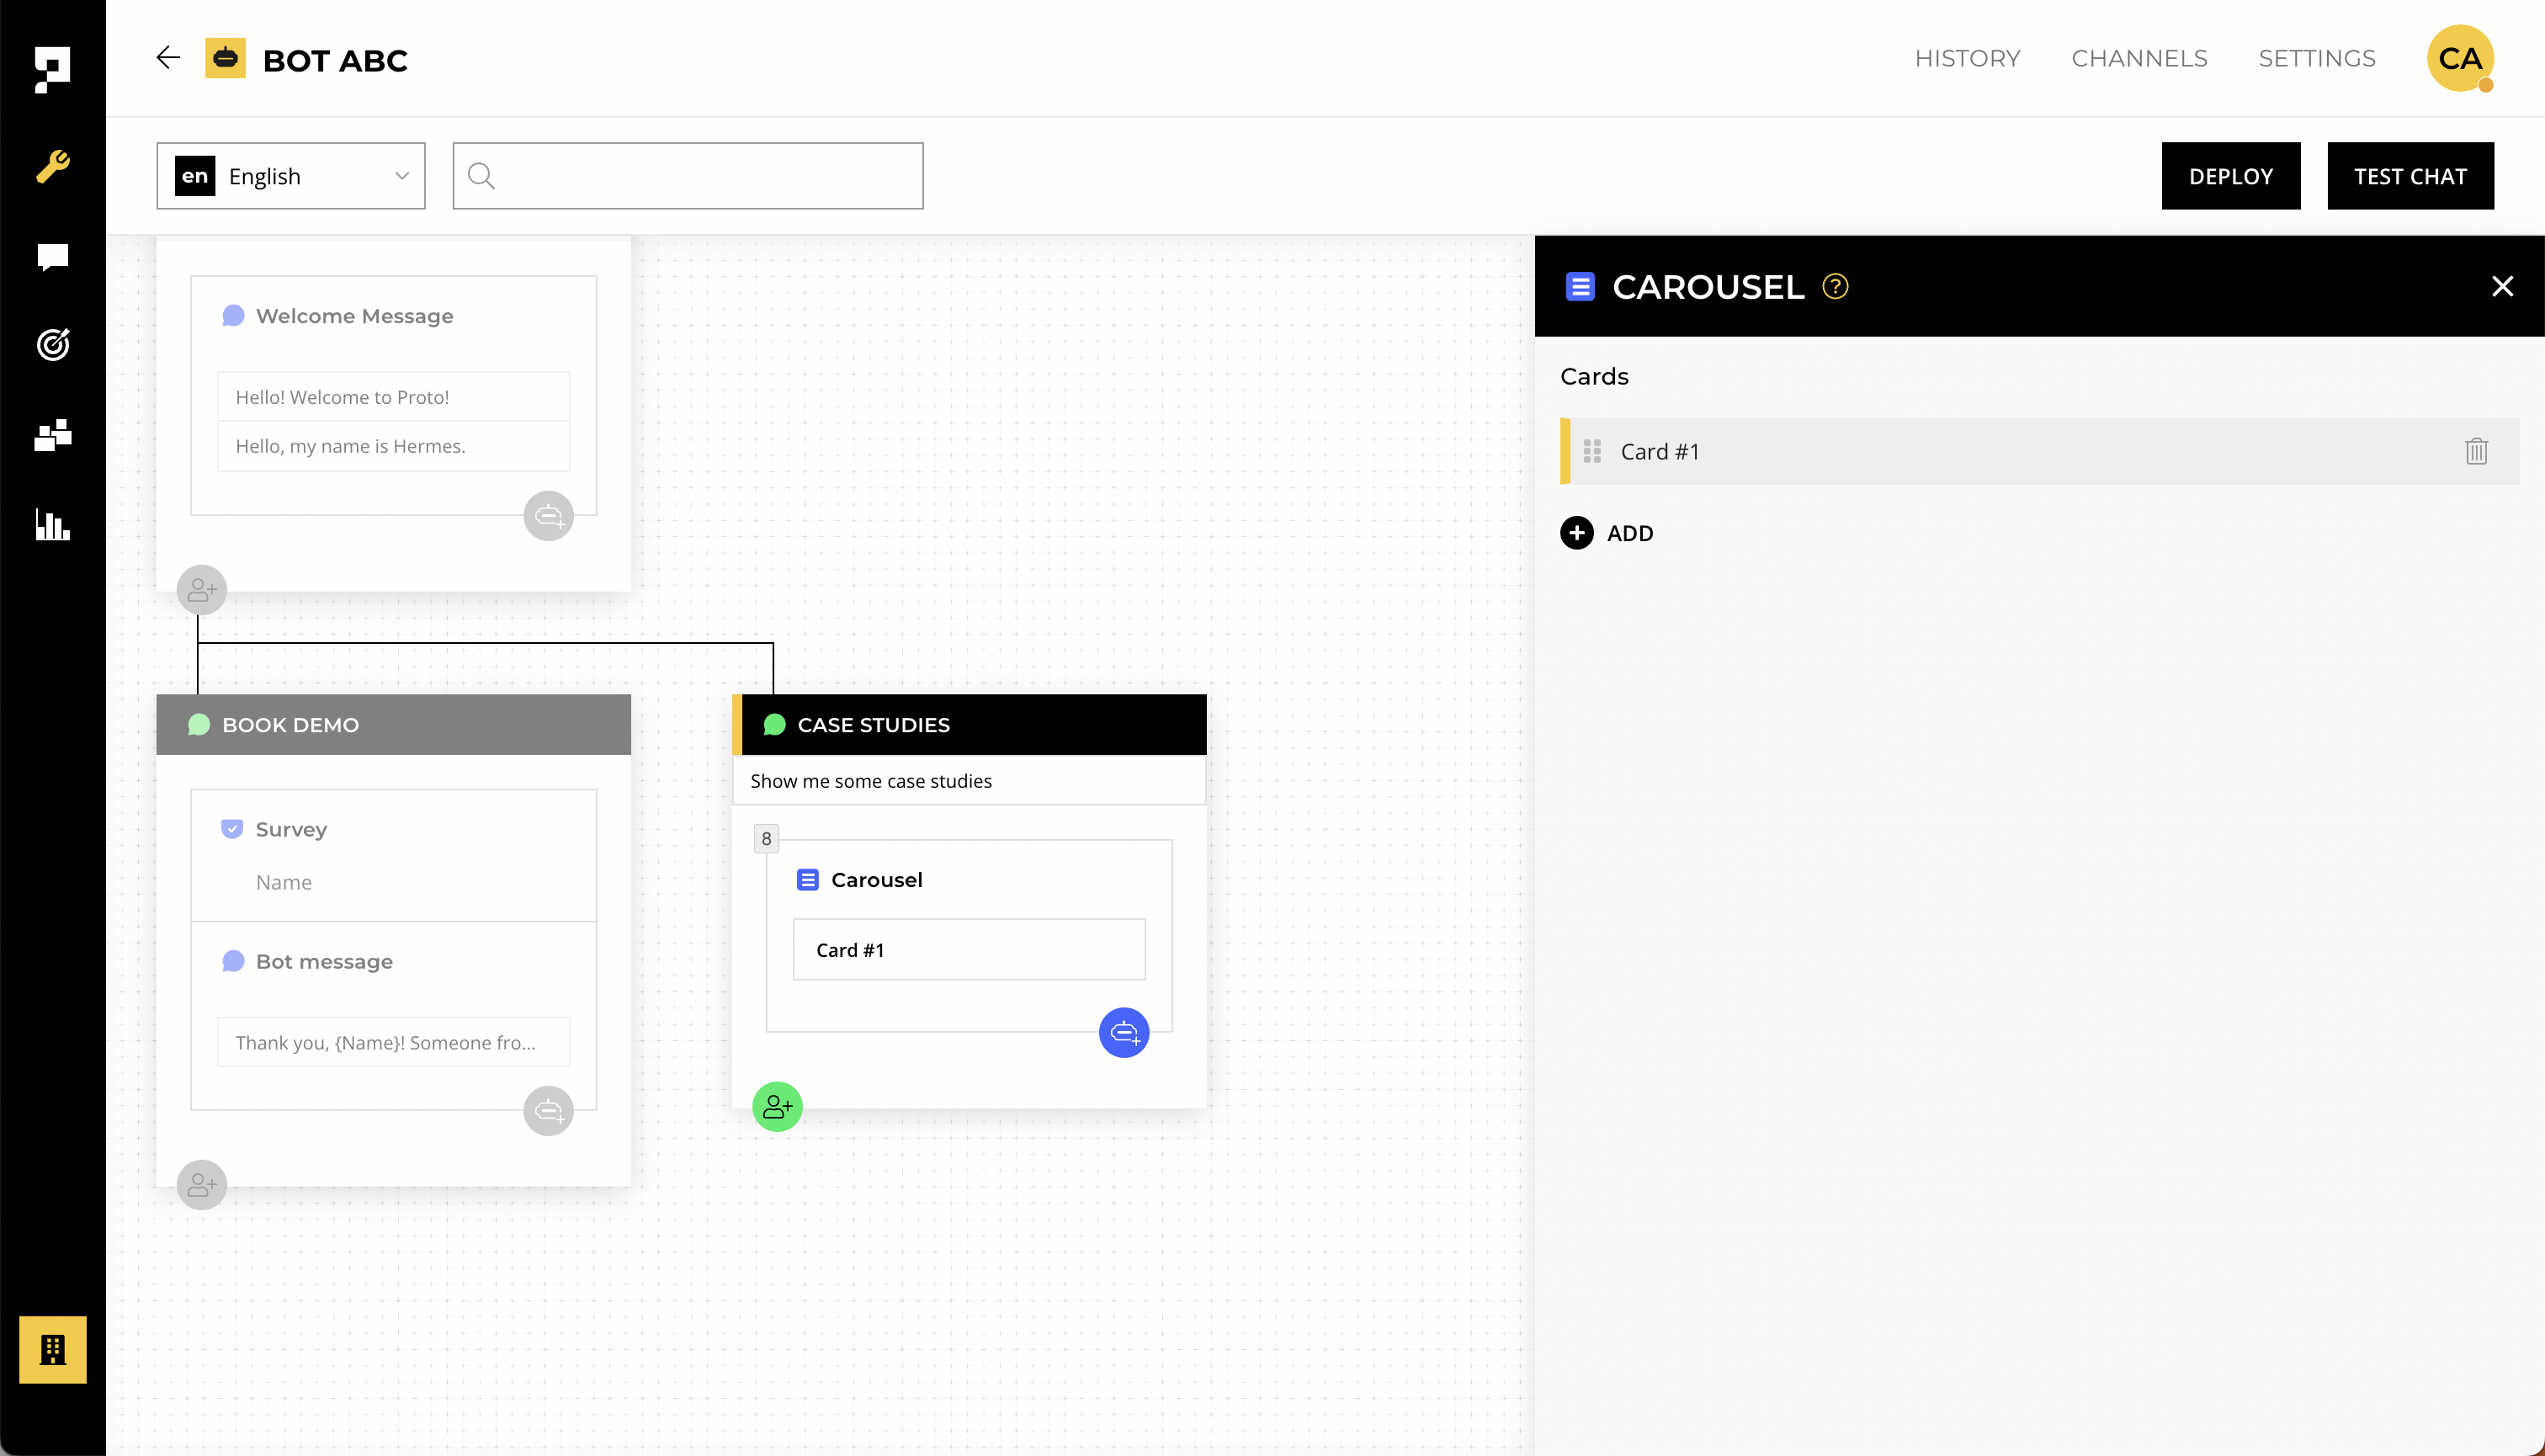Open the wrench tools sidebar icon
The width and height of the screenshot is (2545, 1456).
(x=53, y=166)
